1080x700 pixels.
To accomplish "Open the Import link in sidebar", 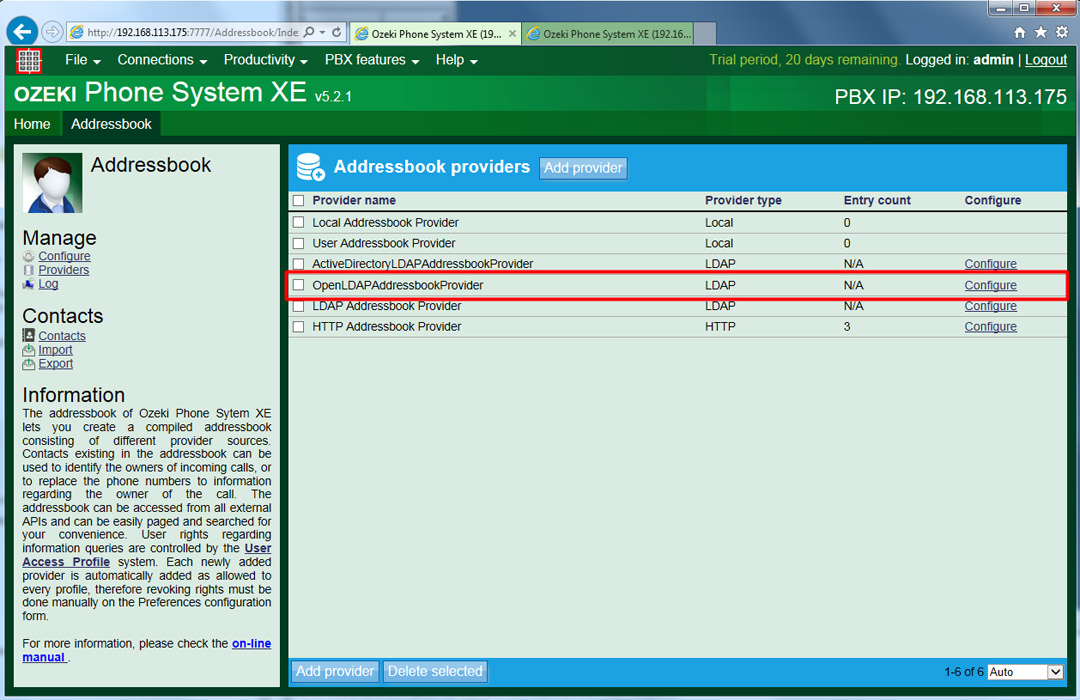I will pos(55,350).
